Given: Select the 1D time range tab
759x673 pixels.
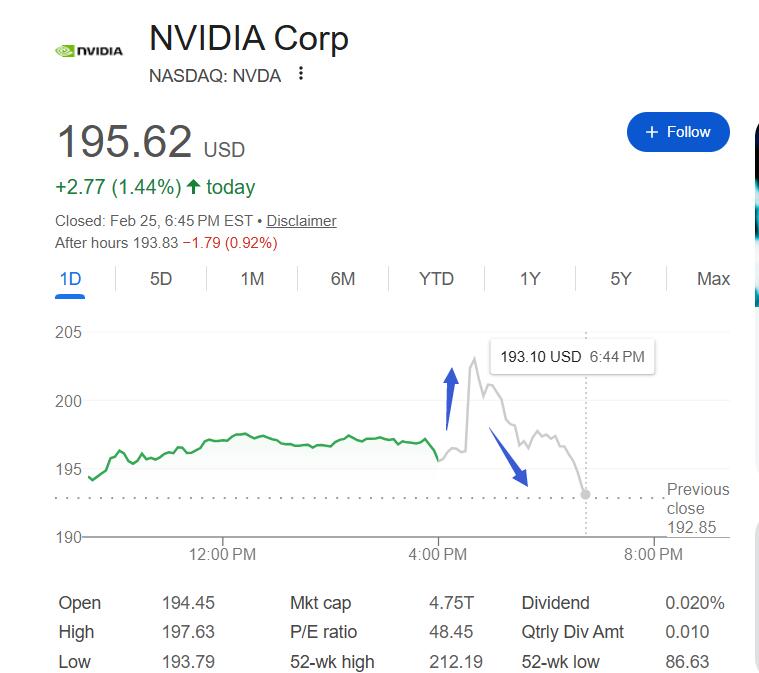Looking at the screenshot, I should pyautogui.click(x=70, y=279).
